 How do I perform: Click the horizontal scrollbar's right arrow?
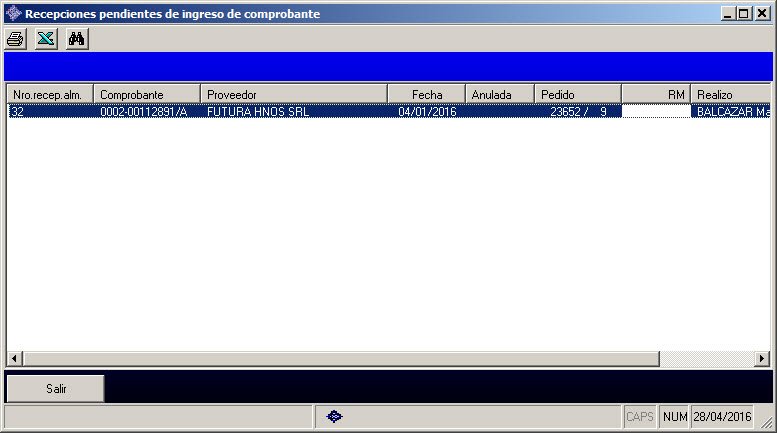762,358
